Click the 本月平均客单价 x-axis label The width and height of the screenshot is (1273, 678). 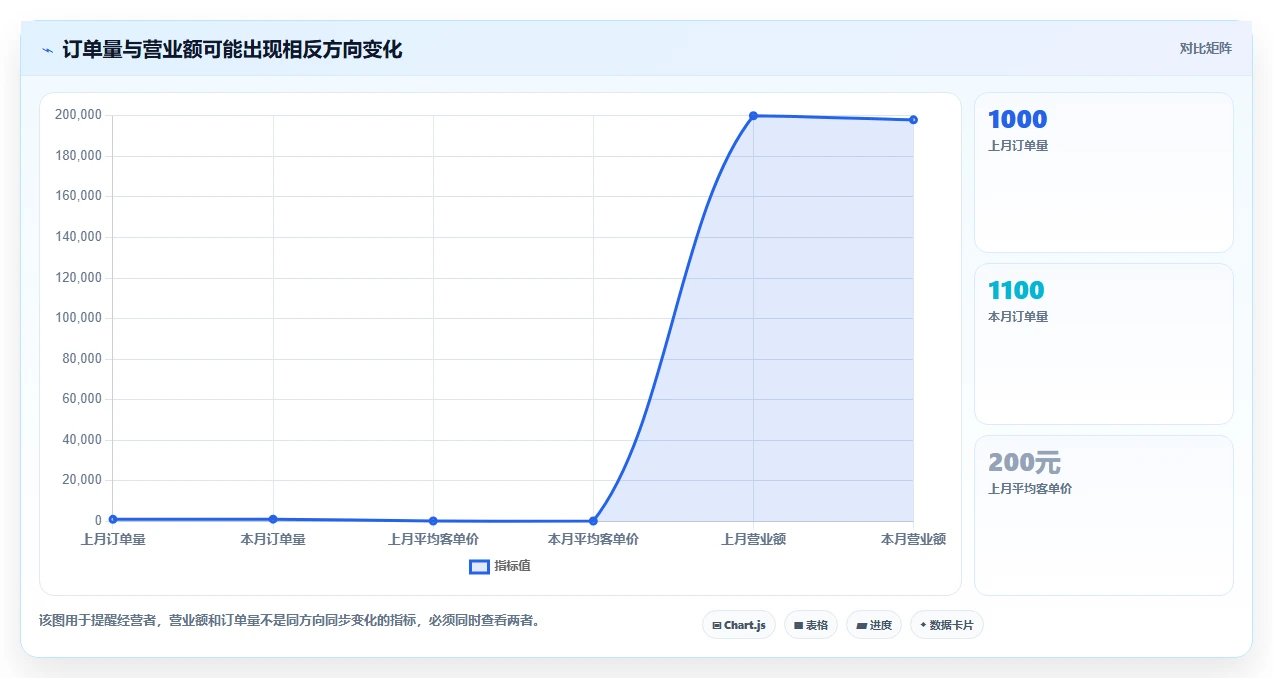(x=593, y=540)
